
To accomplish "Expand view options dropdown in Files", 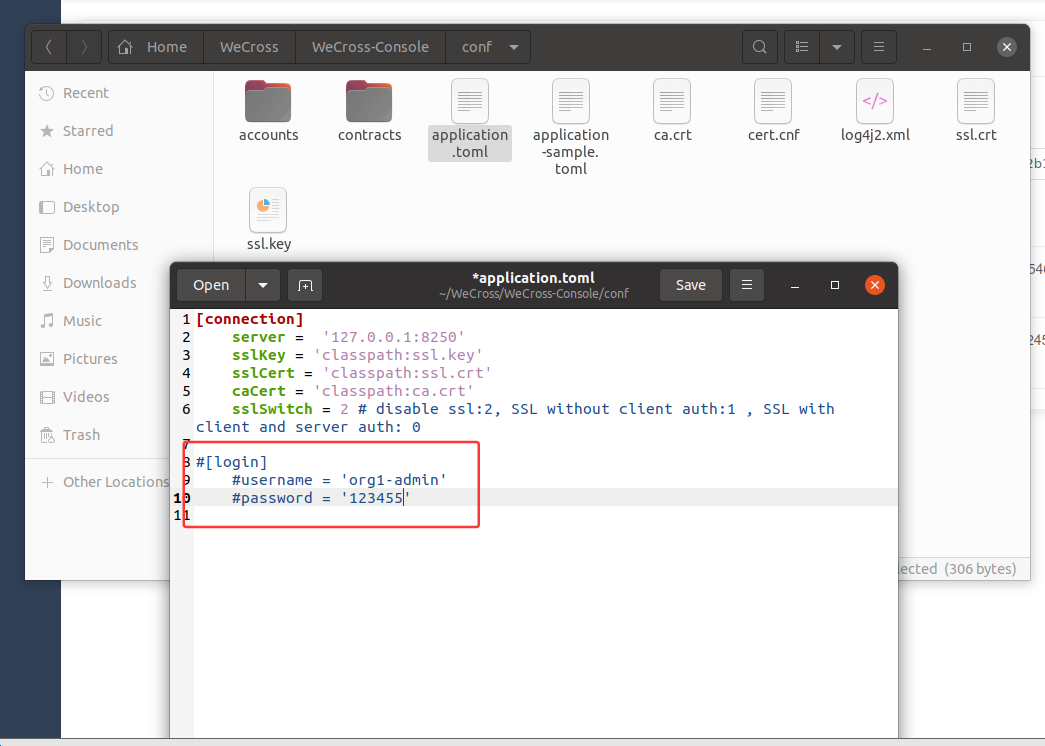I will coord(837,47).
